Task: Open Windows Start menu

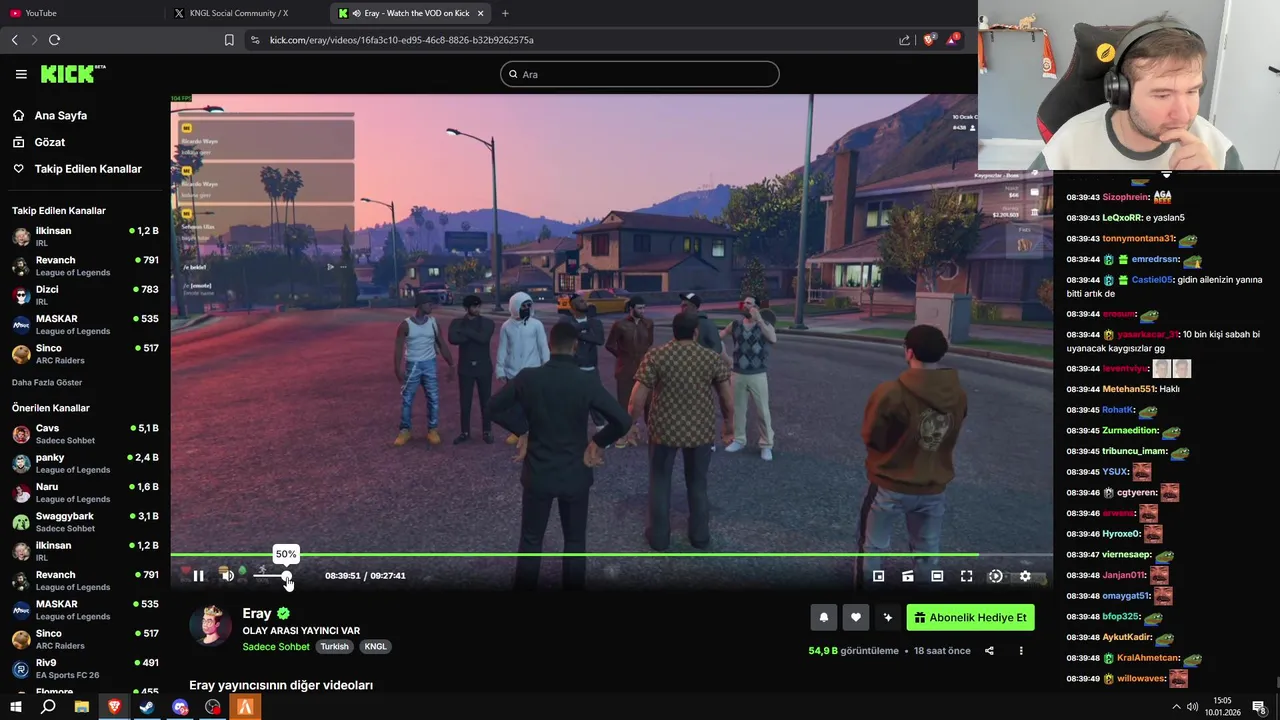Action: pyautogui.click(x=16, y=707)
